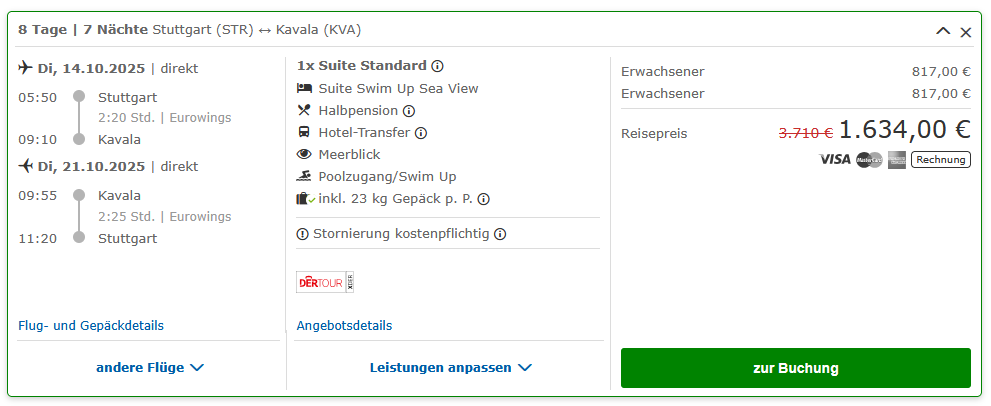Viewport: 991px width, 406px height.
Task: Click info icon next to Suite Standard
Action: (x=437, y=66)
